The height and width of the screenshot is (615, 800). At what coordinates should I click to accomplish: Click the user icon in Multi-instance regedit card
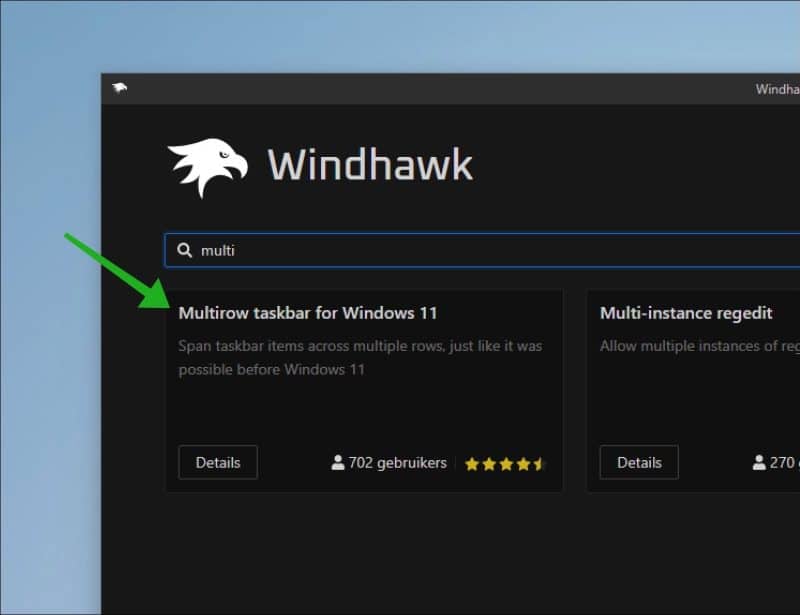(759, 462)
